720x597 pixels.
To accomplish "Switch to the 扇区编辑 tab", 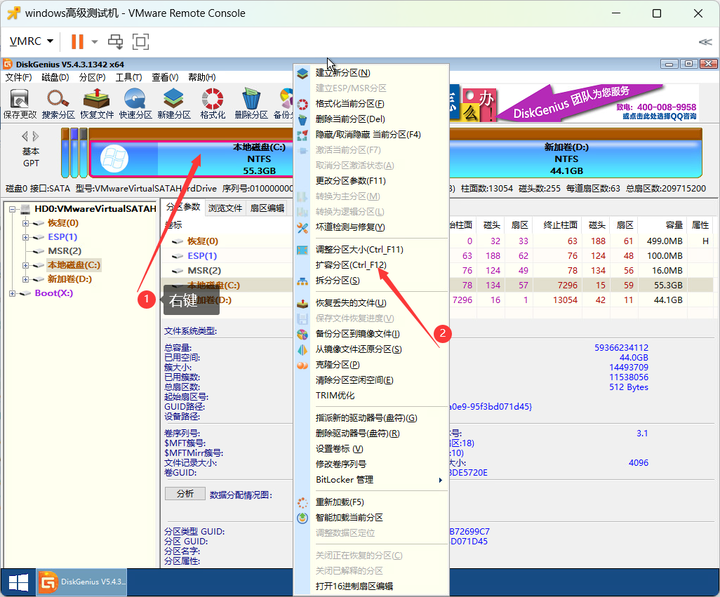I will tap(267, 208).
